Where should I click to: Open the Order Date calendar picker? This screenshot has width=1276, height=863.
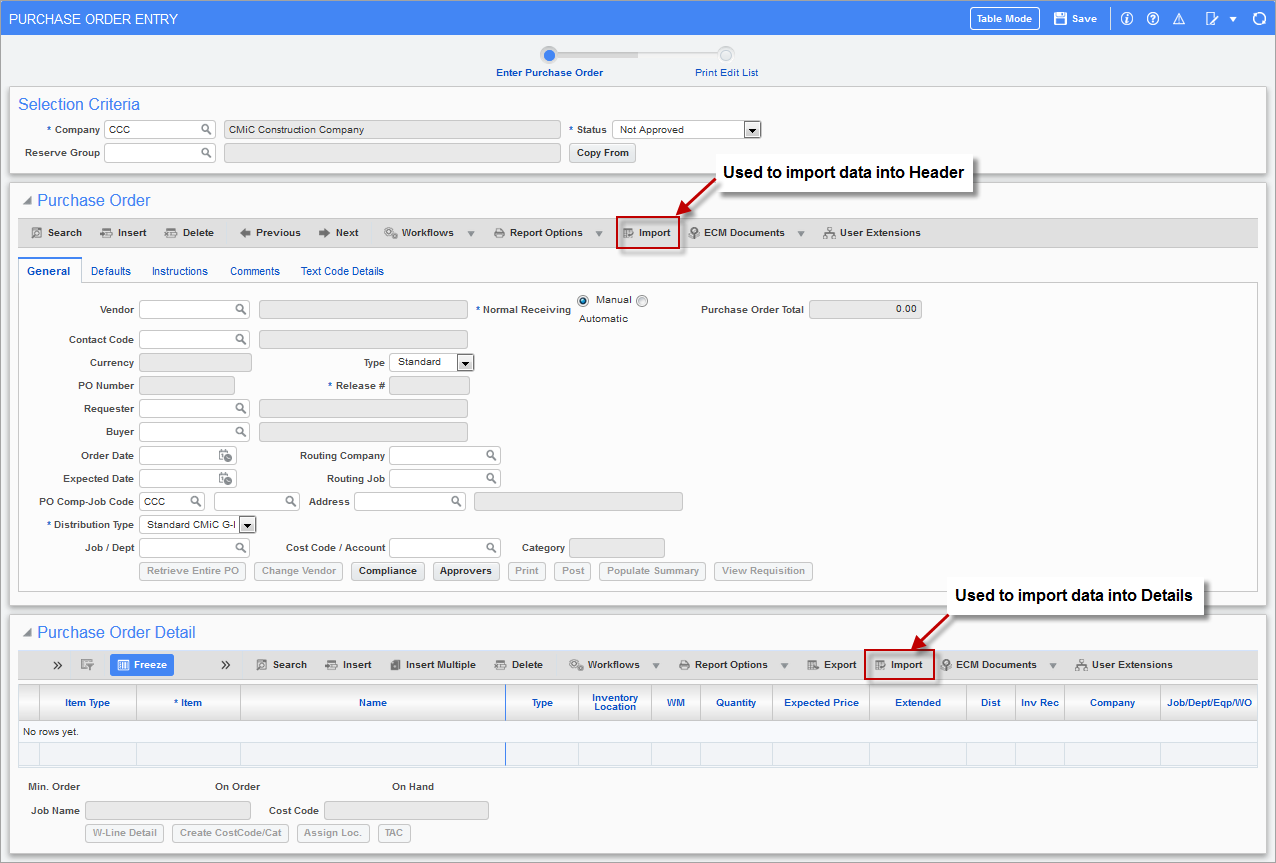tap(228, 455)
